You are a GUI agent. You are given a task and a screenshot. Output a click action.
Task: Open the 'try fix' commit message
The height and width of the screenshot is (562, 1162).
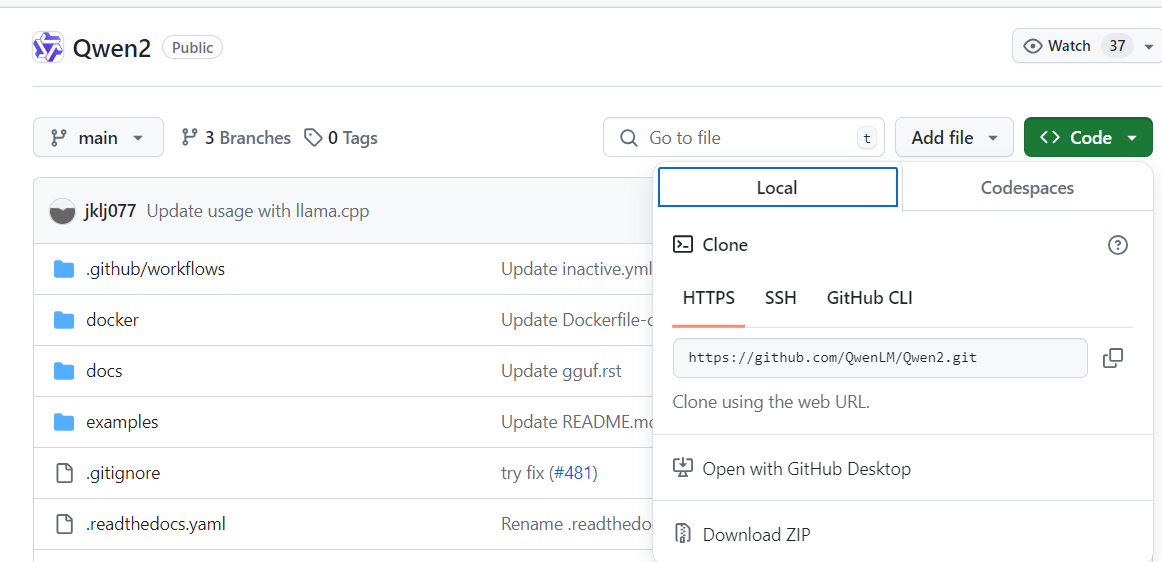[x=523, y=472]
